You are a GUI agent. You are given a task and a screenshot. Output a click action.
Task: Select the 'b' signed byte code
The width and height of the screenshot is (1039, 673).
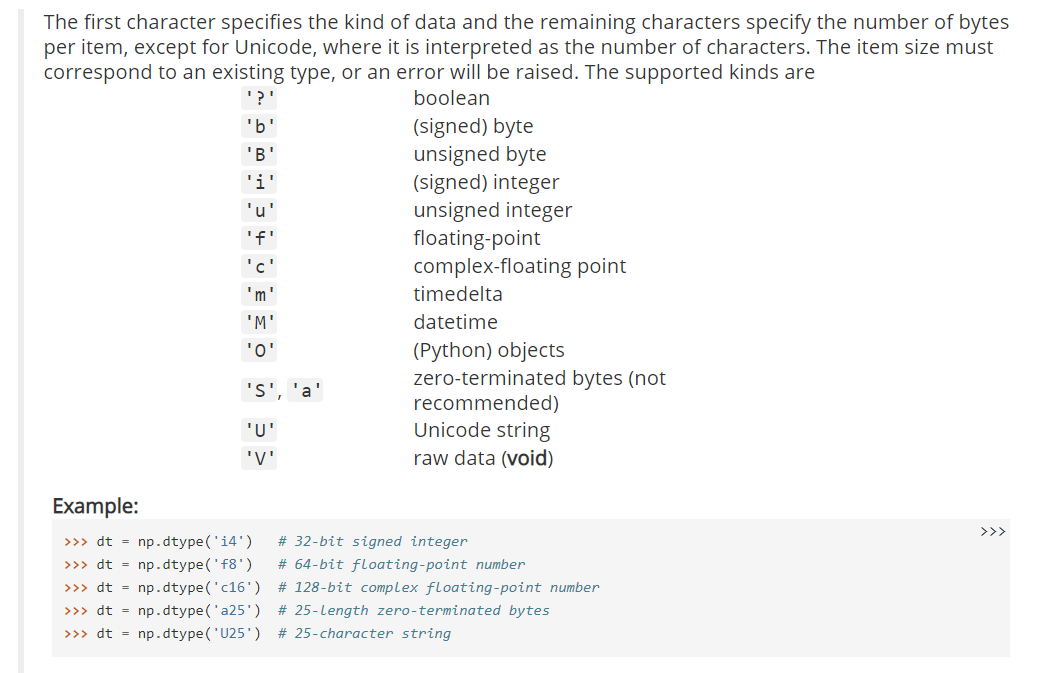point(259,126)
